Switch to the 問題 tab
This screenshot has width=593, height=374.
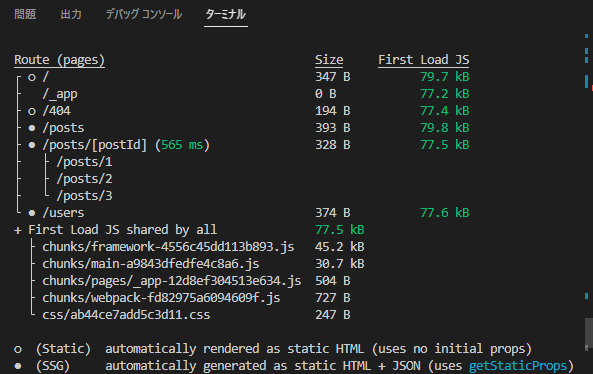25,14
